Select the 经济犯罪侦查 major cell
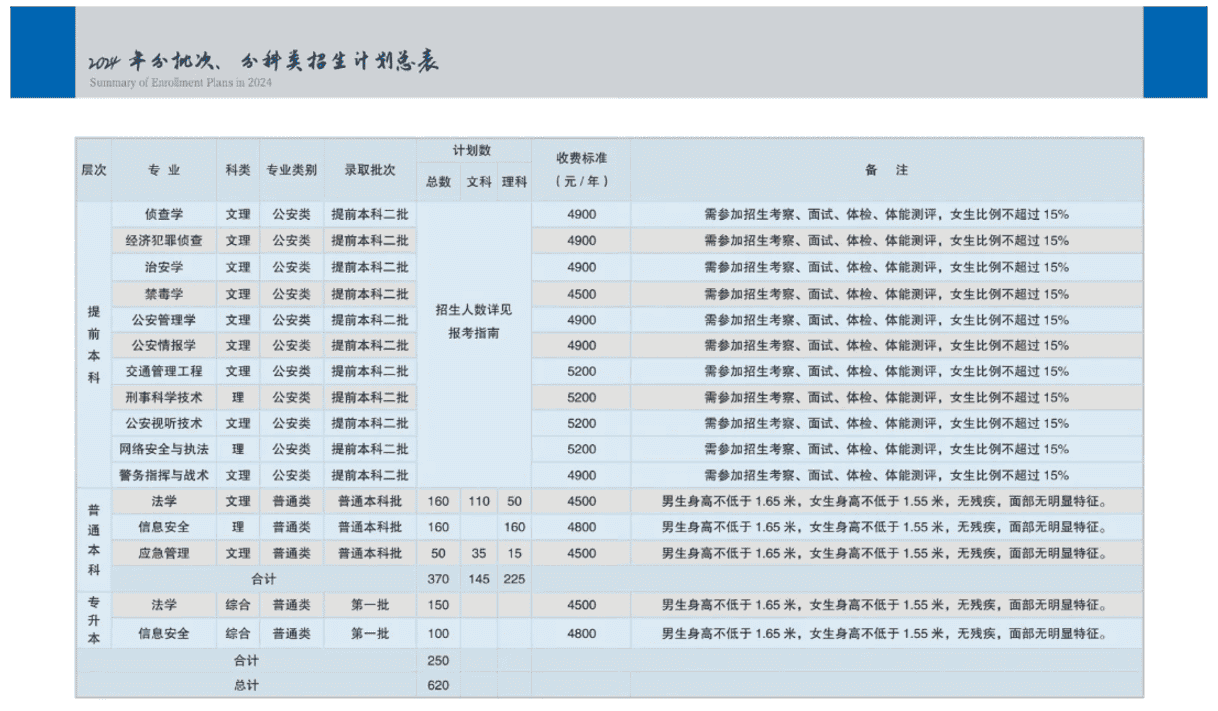The image size is (1218, 711). [164, 241]
